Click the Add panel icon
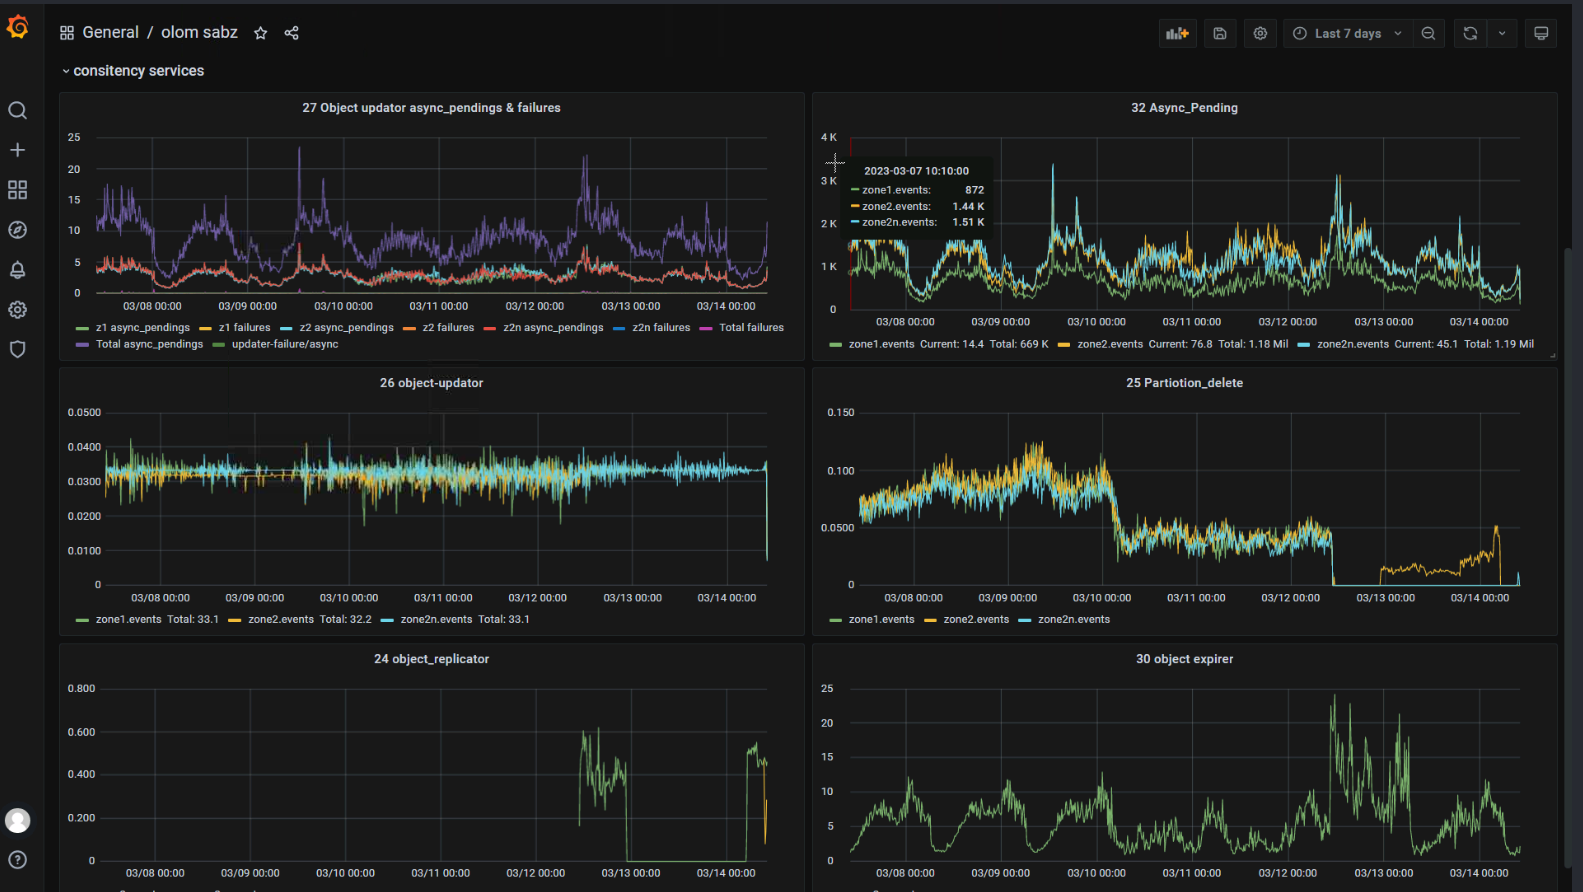 pyautogui.click(x=1177, y=33)
